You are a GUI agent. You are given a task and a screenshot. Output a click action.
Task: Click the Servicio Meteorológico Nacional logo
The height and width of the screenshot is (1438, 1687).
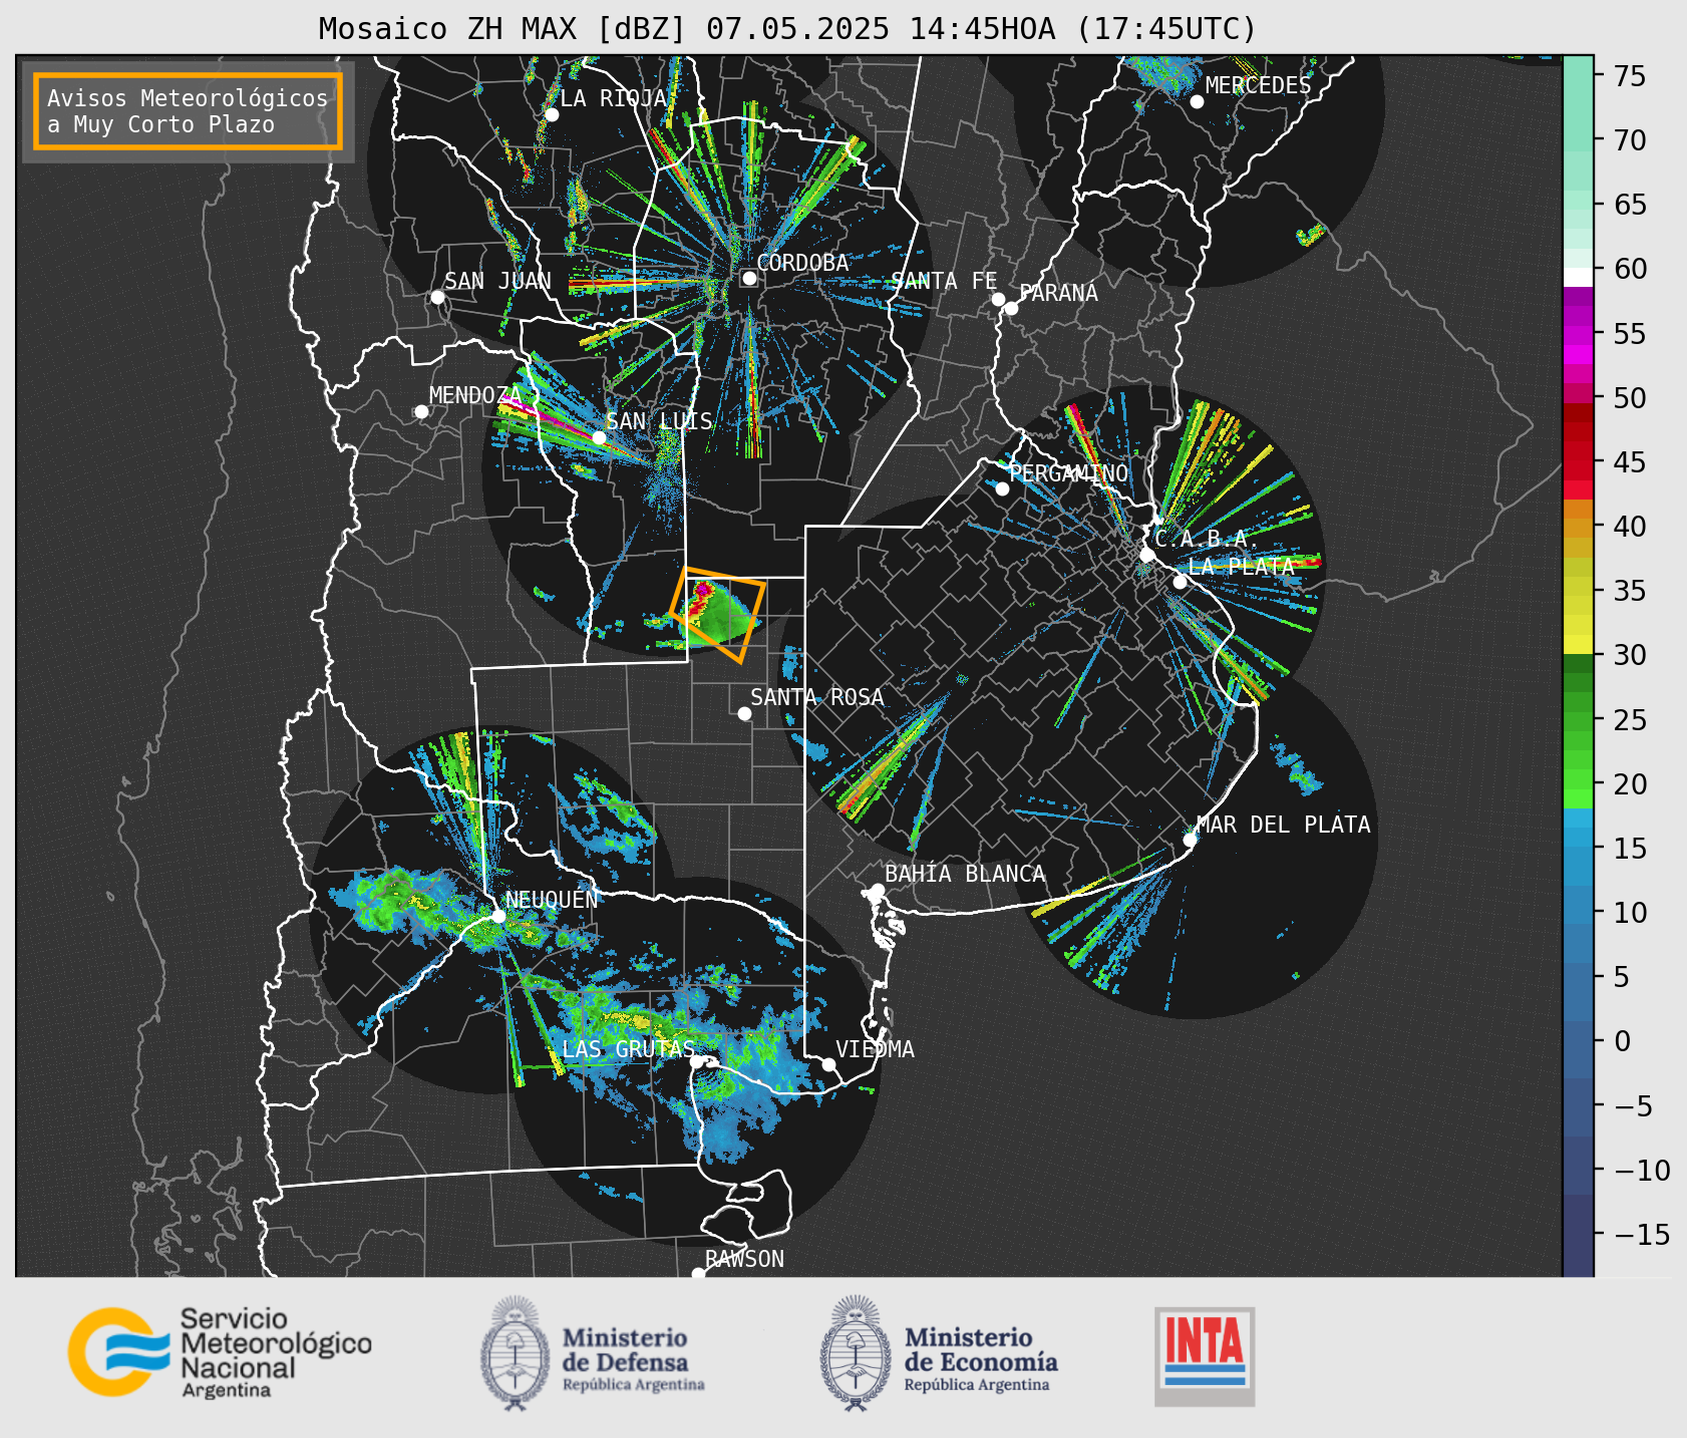click(x=220, y=1352)
